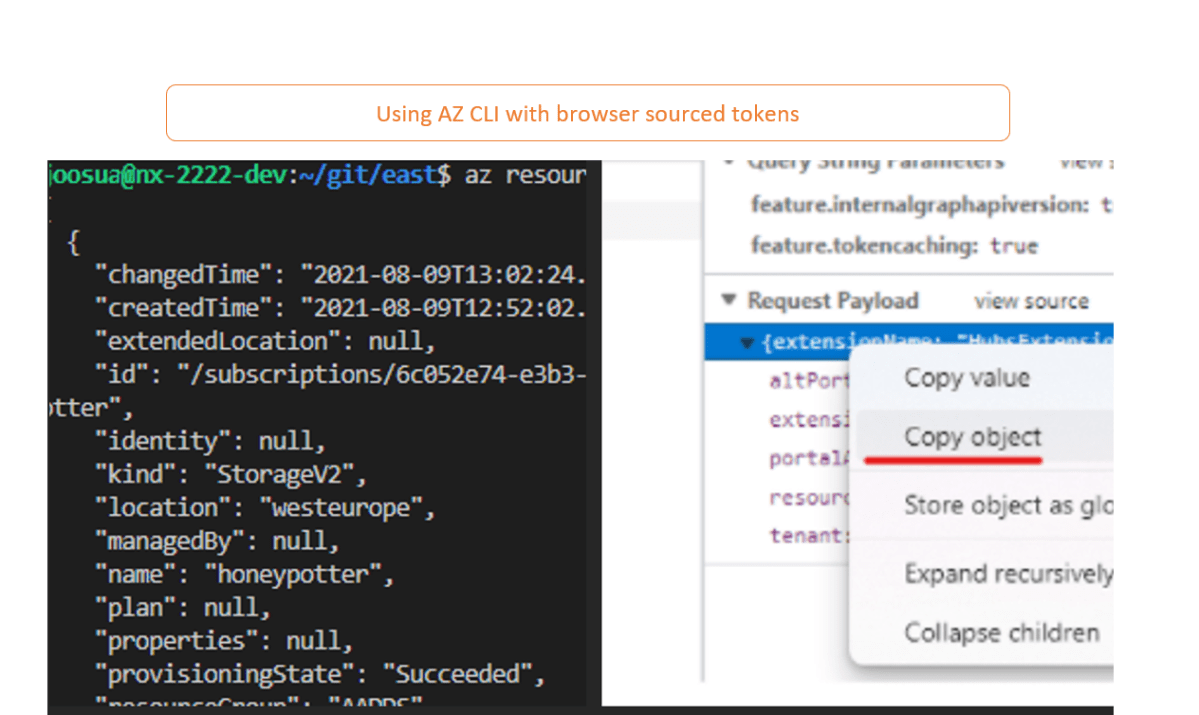Select "Copy value" in the context menu
This screenshot has height=715, width=1199.
point(966,378)
